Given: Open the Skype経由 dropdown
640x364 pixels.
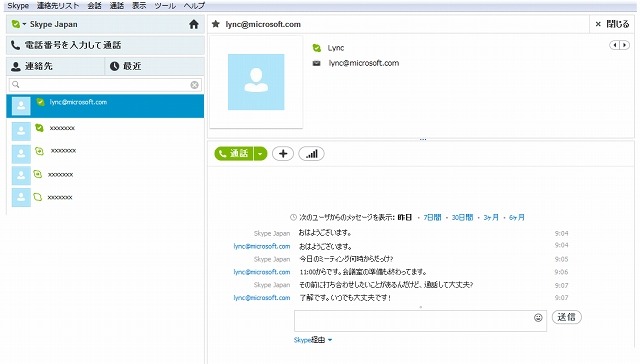Looking at the screenshot, I should [x=313, y=340].
